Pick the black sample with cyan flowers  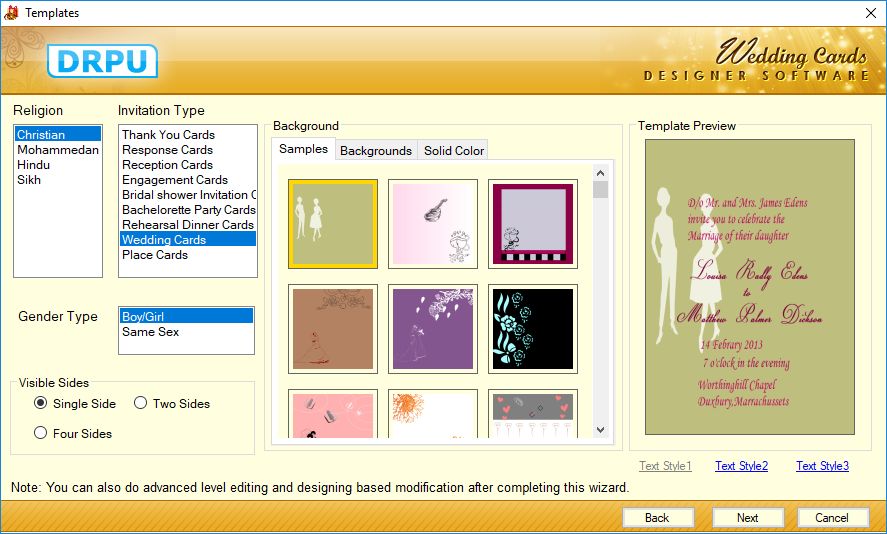[x=533, y=329]
